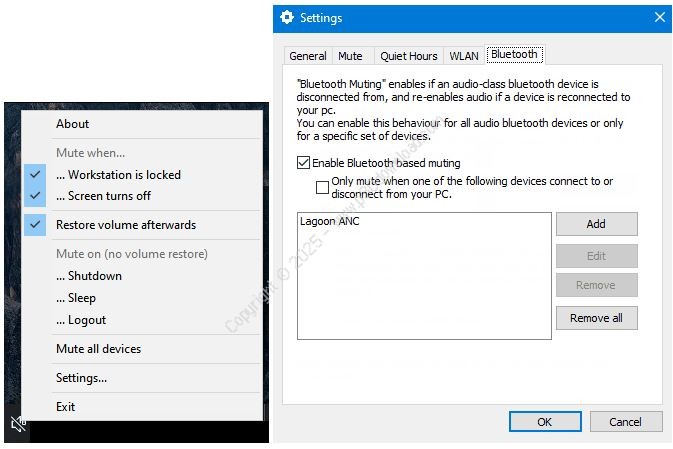Viewport: 673px width, 449px height.
Task: Confirm settings with OK button
Action: 544,422
